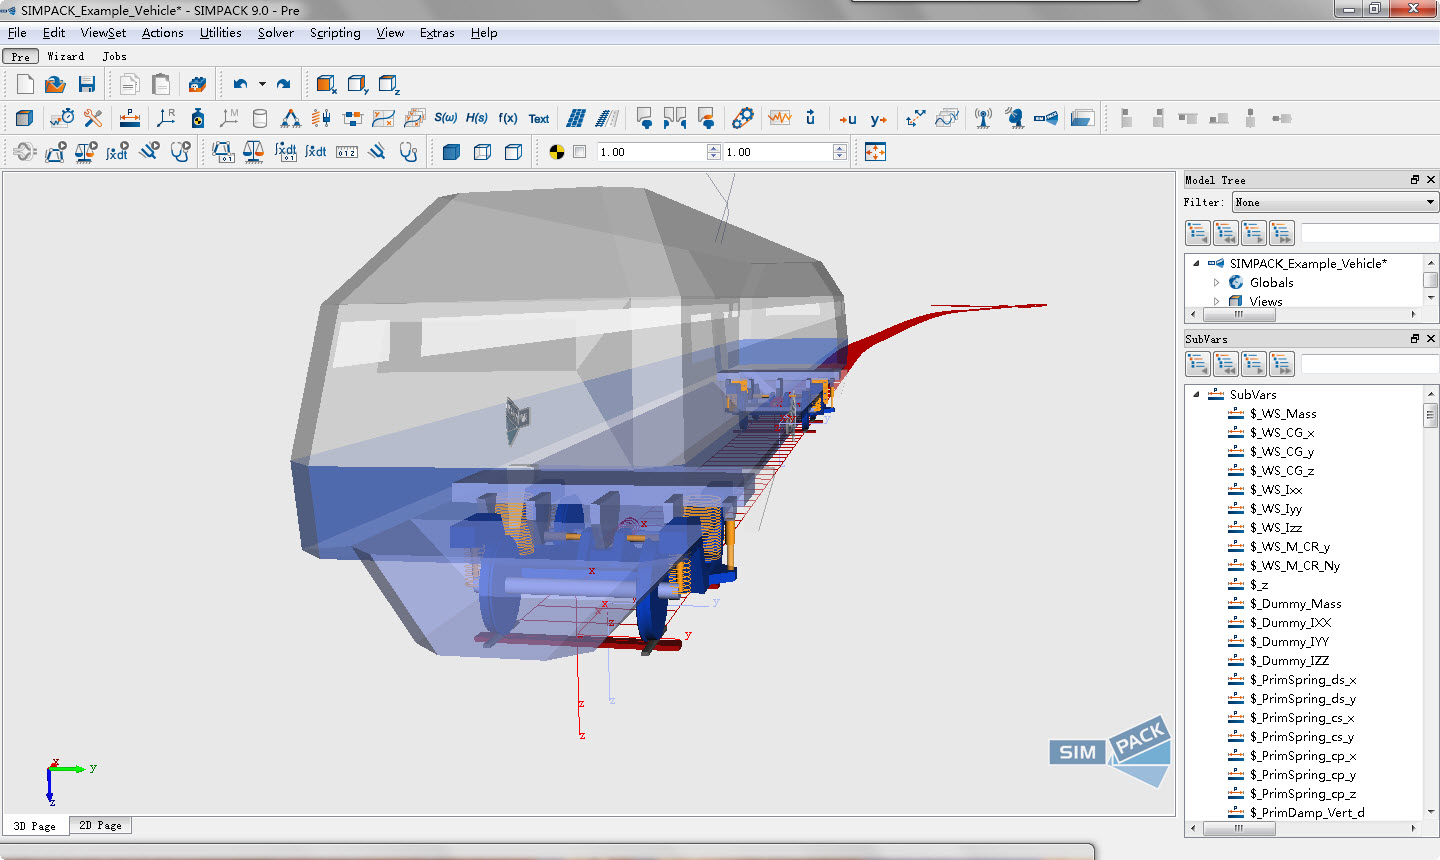Screen dimensions: 1440x860
Task: Create a reference frame with the R icon
Action: 166,118
